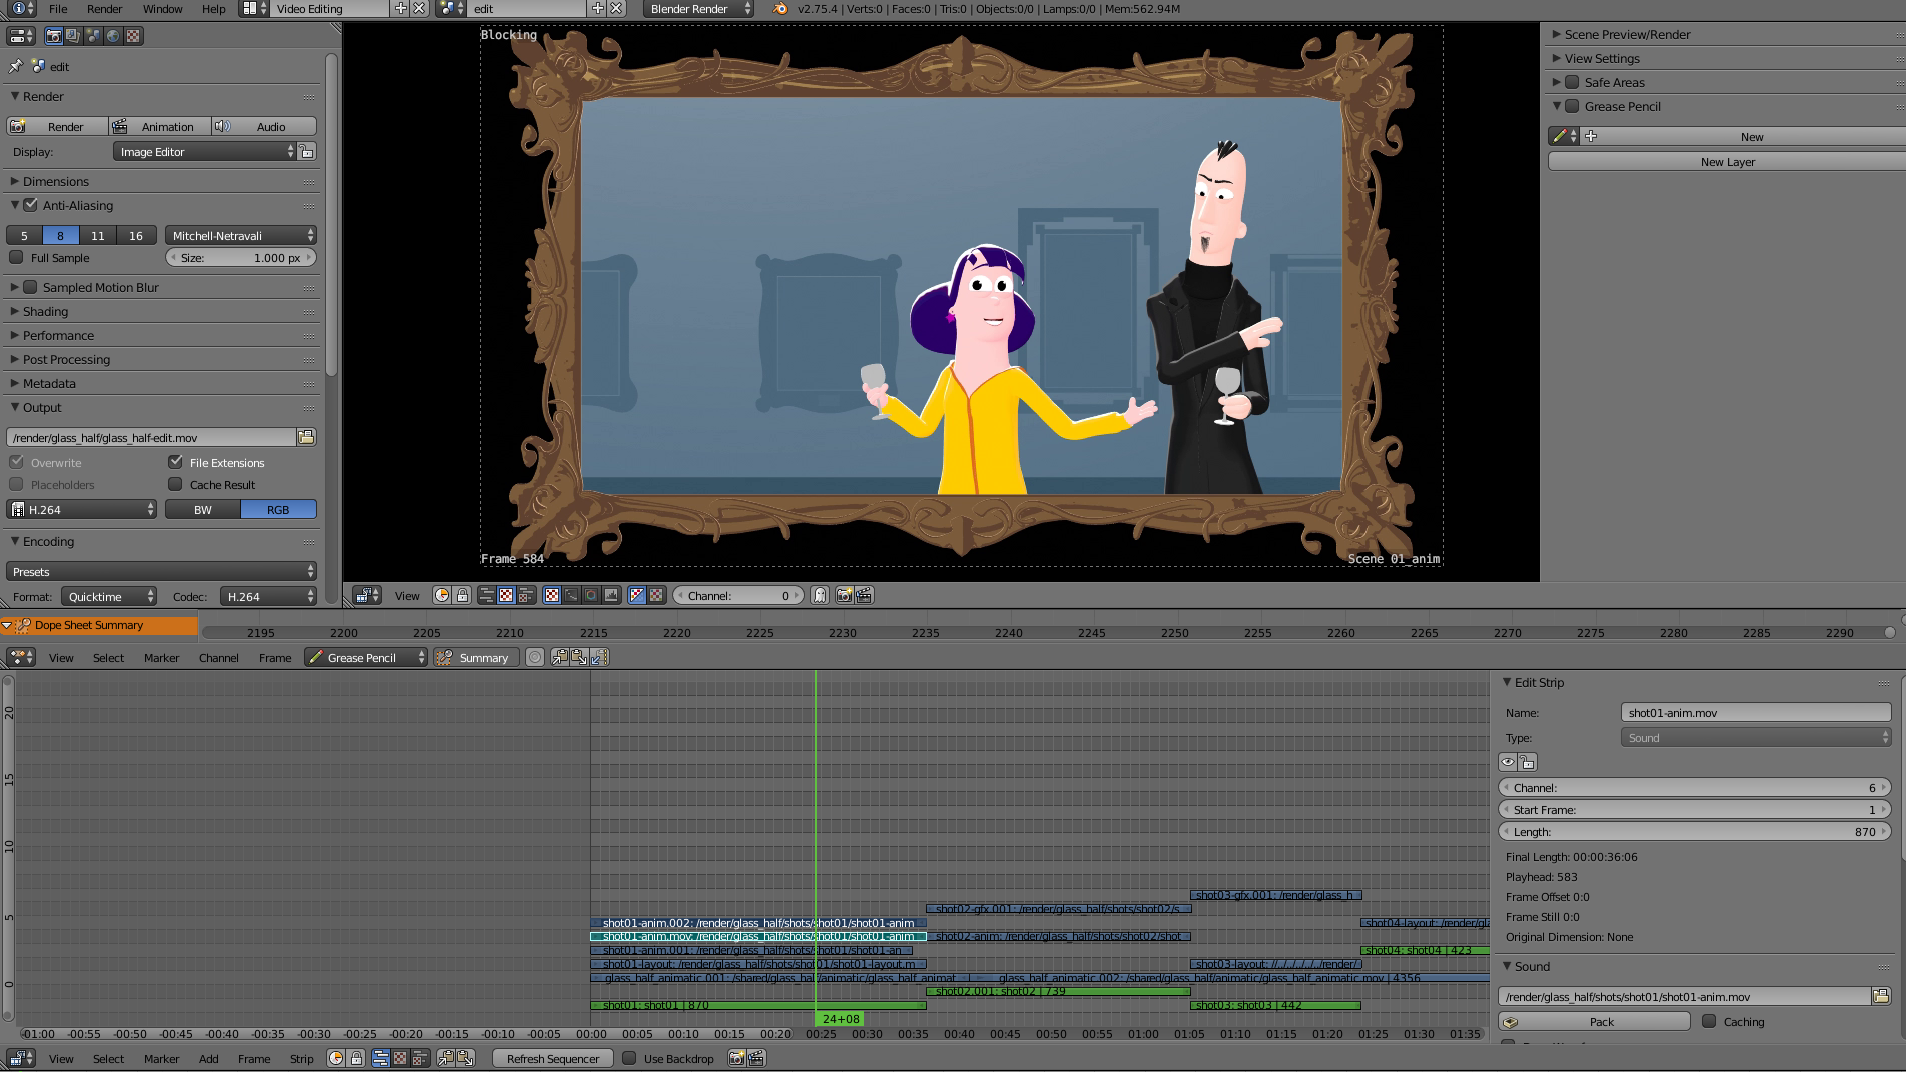
Task: Expand the Dimensions panel
Action: point(56,182)
